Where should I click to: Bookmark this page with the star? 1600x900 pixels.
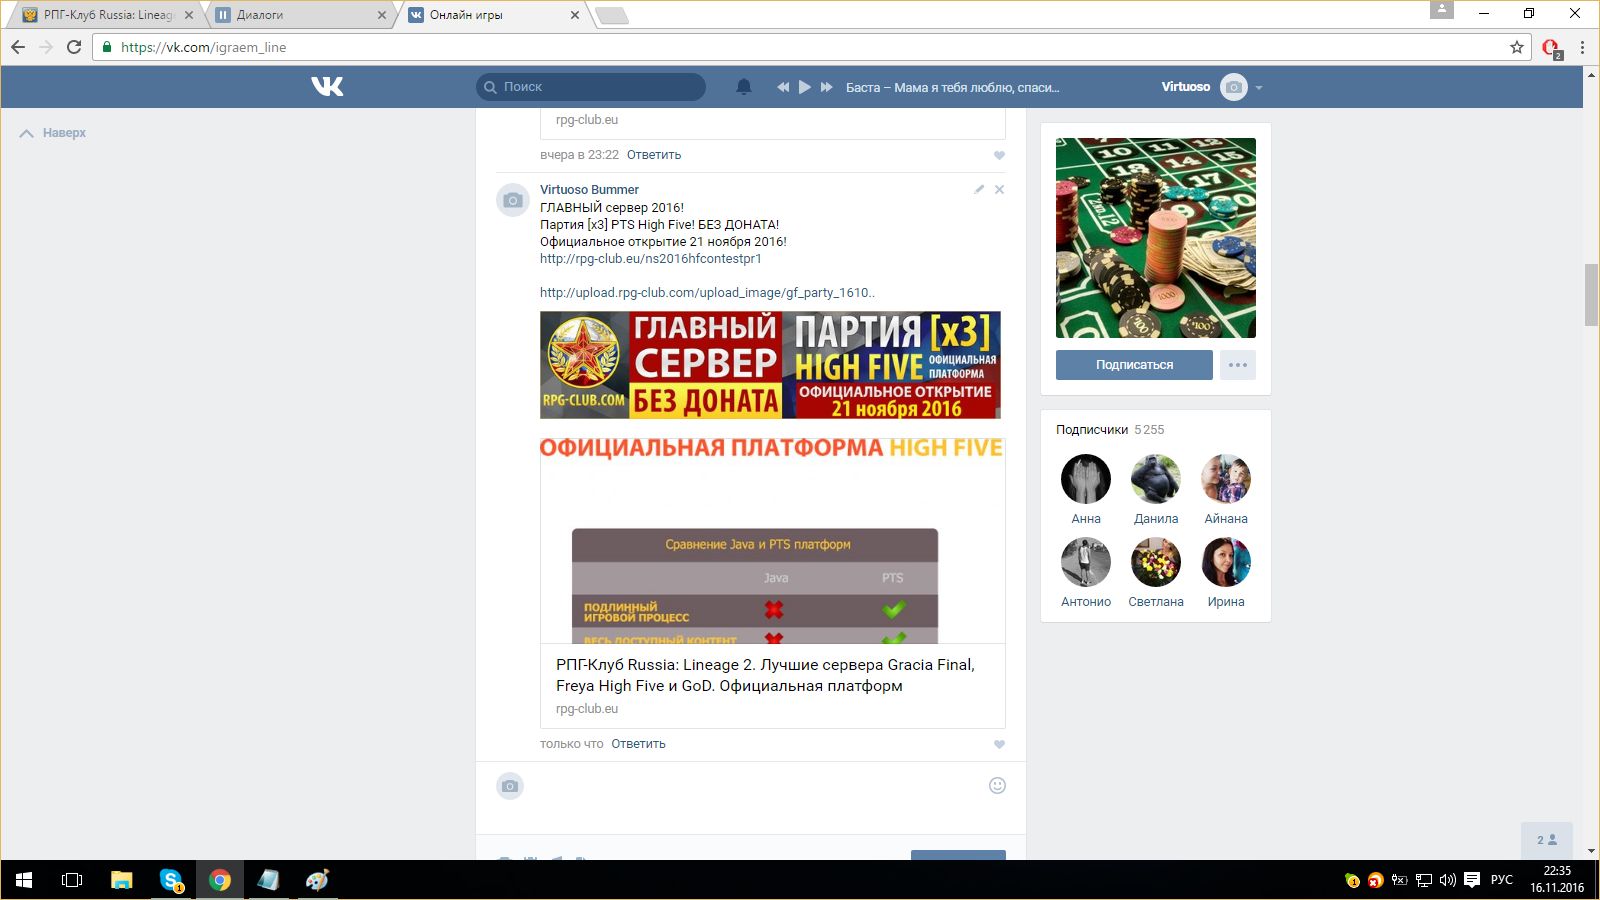pyautogui.click(x=1517, y=47)
